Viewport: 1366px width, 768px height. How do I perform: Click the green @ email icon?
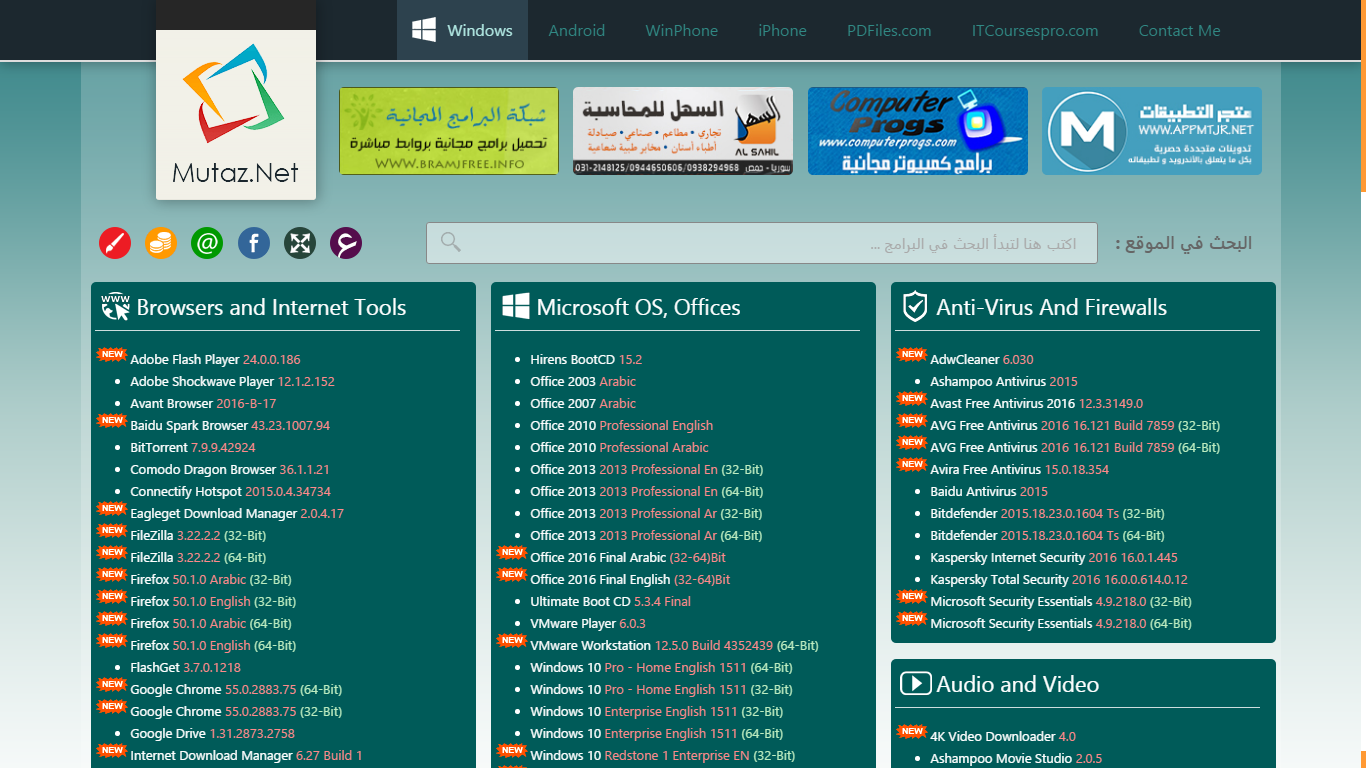207,243
